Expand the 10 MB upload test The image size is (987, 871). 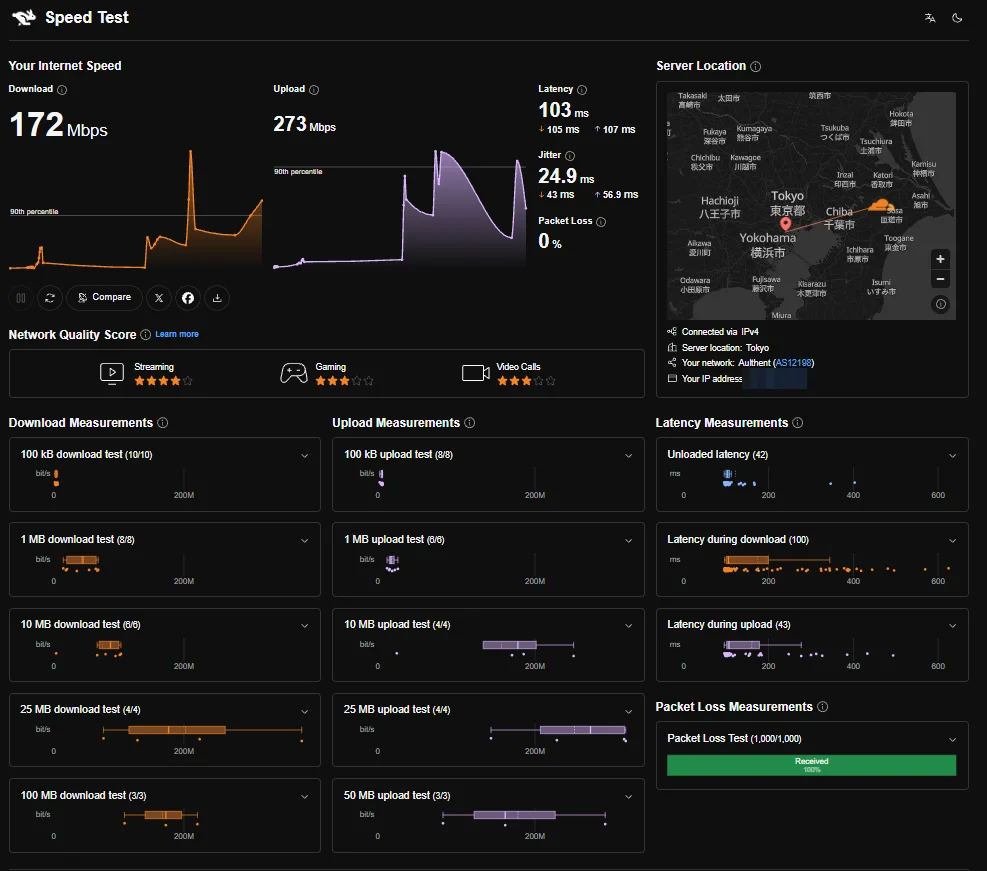[628, 625]
